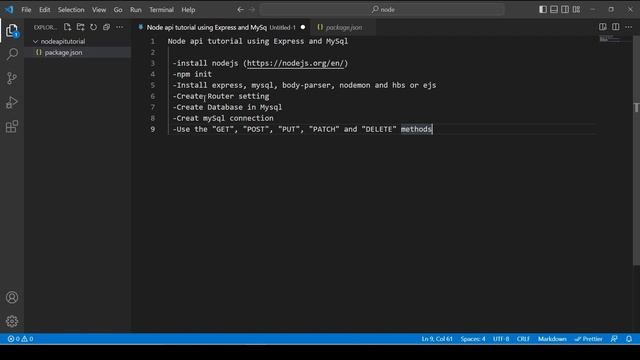
Task: Open notifications bell in status bar
Action: (629, 339)
